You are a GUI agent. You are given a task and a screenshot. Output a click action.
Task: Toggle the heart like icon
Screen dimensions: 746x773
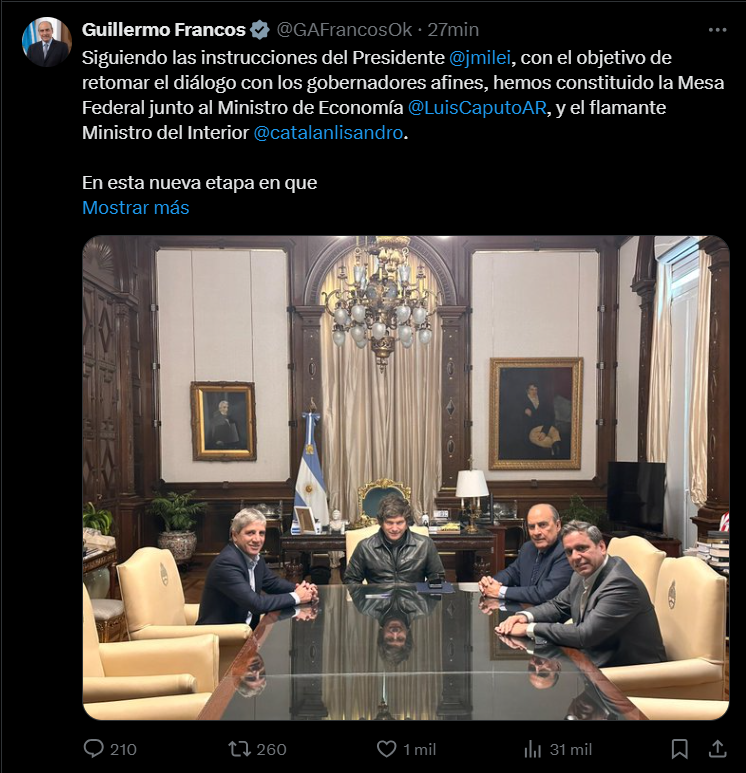(x=386, y=748)
